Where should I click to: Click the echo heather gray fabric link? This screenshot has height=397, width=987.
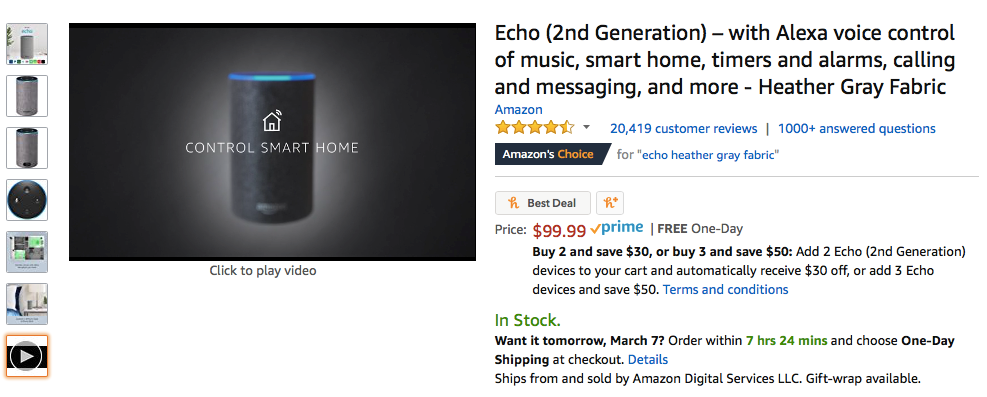click(x=709, y=155)
